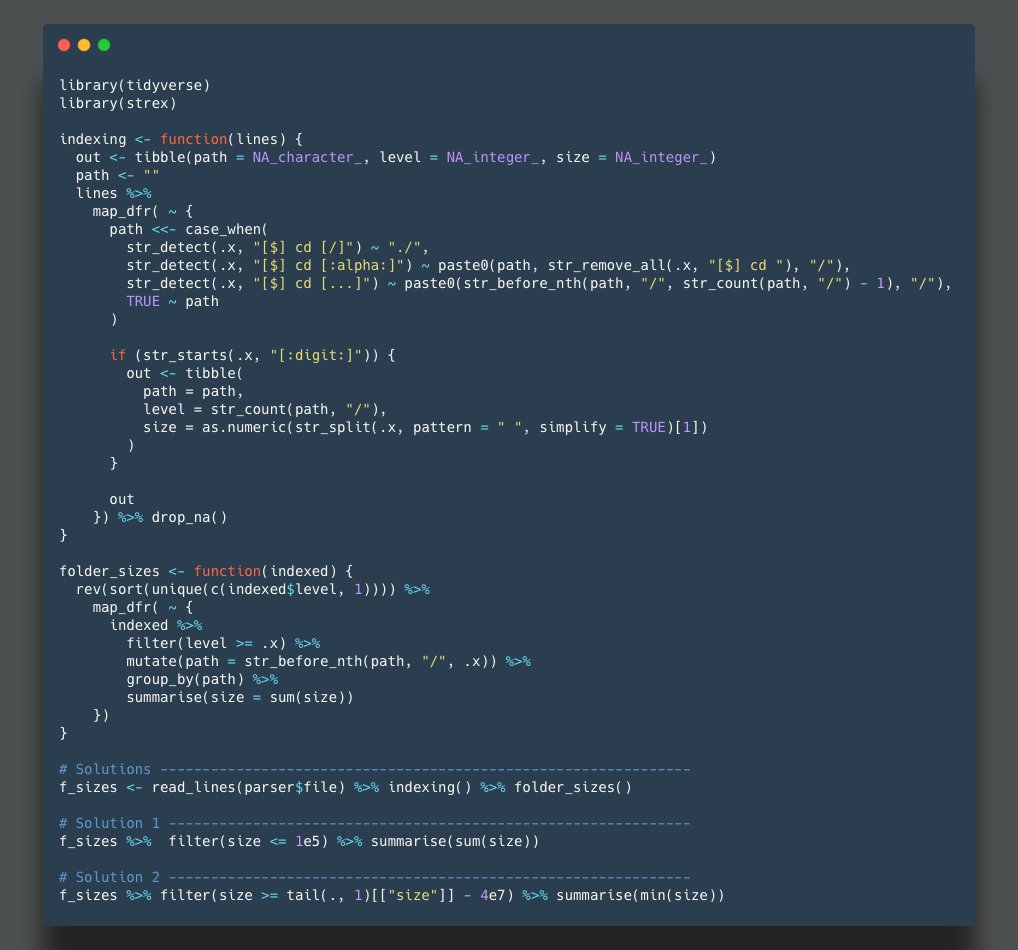The width and height of the screenshot is (1018, 950).
Task: Click 'summarise(size = sum(size))' line
Action: click(240, 697)
